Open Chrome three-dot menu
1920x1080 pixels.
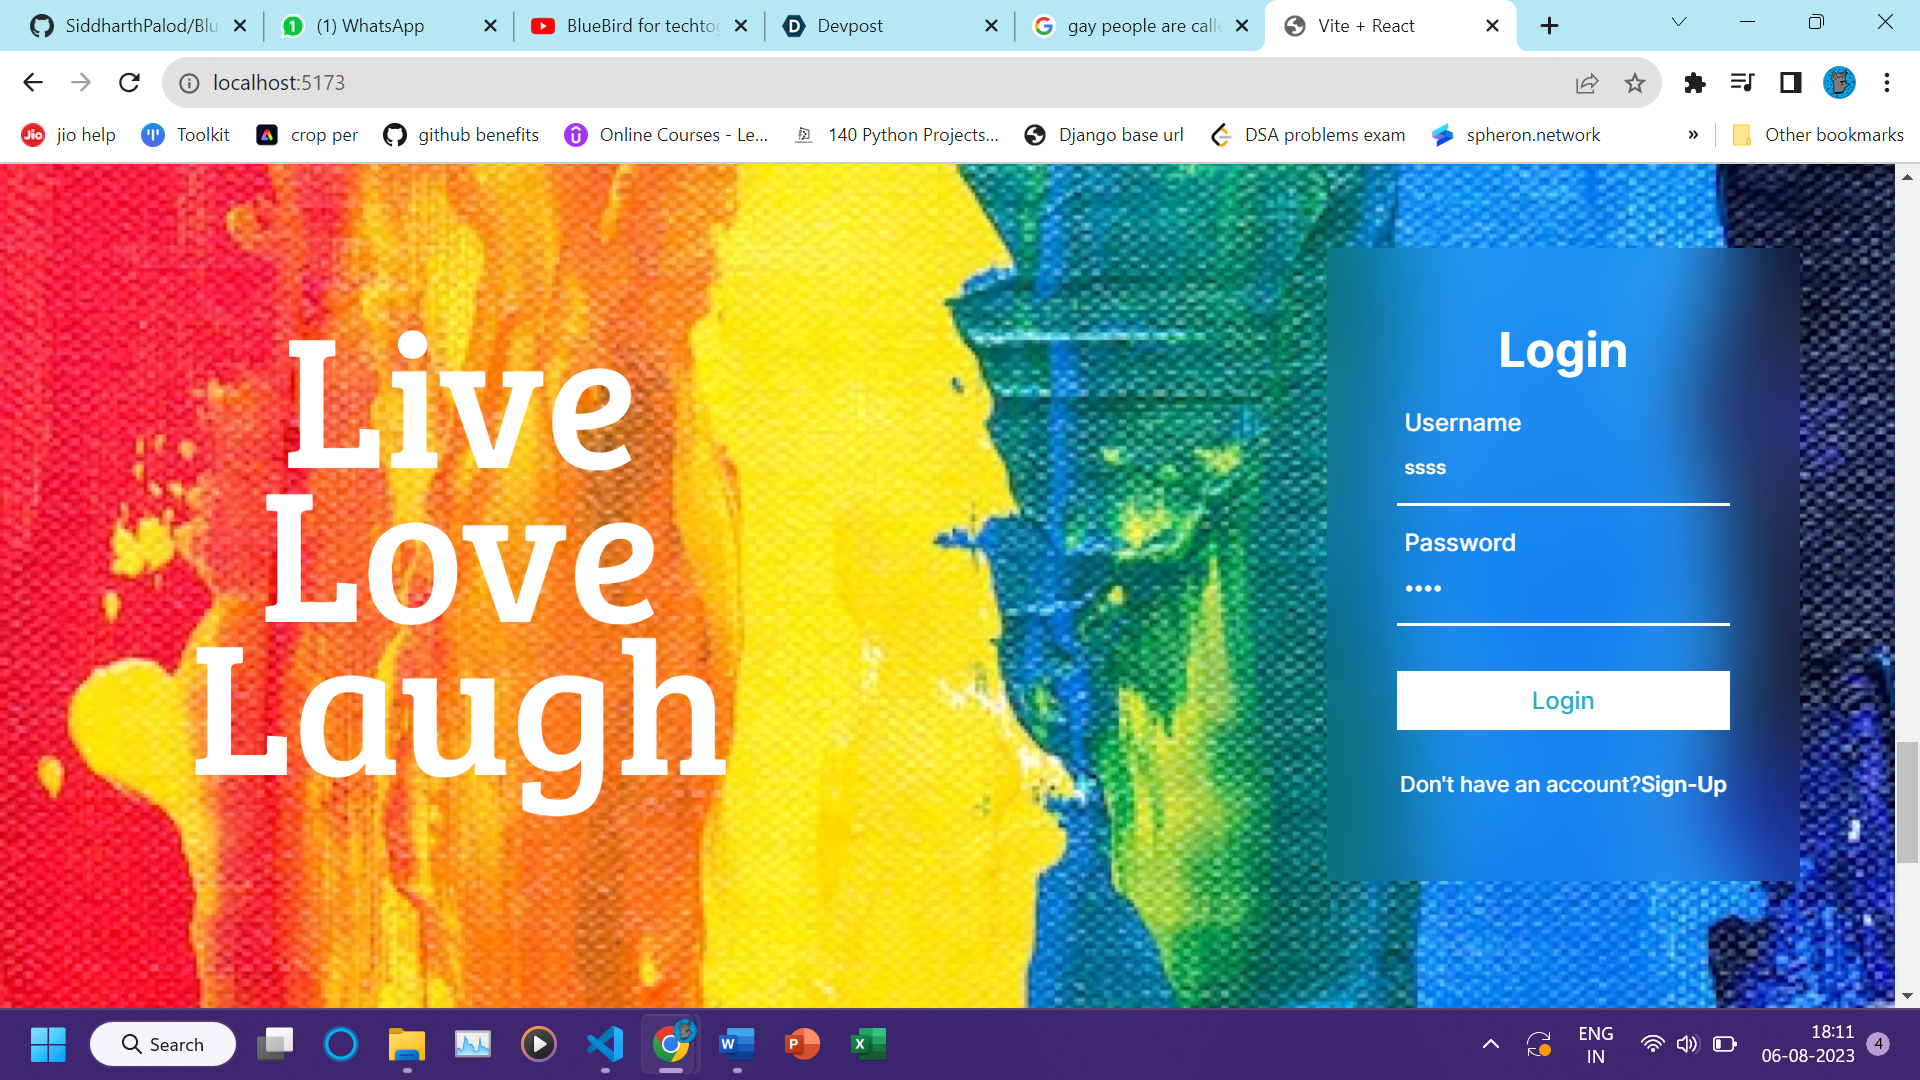coord(1887,83)
